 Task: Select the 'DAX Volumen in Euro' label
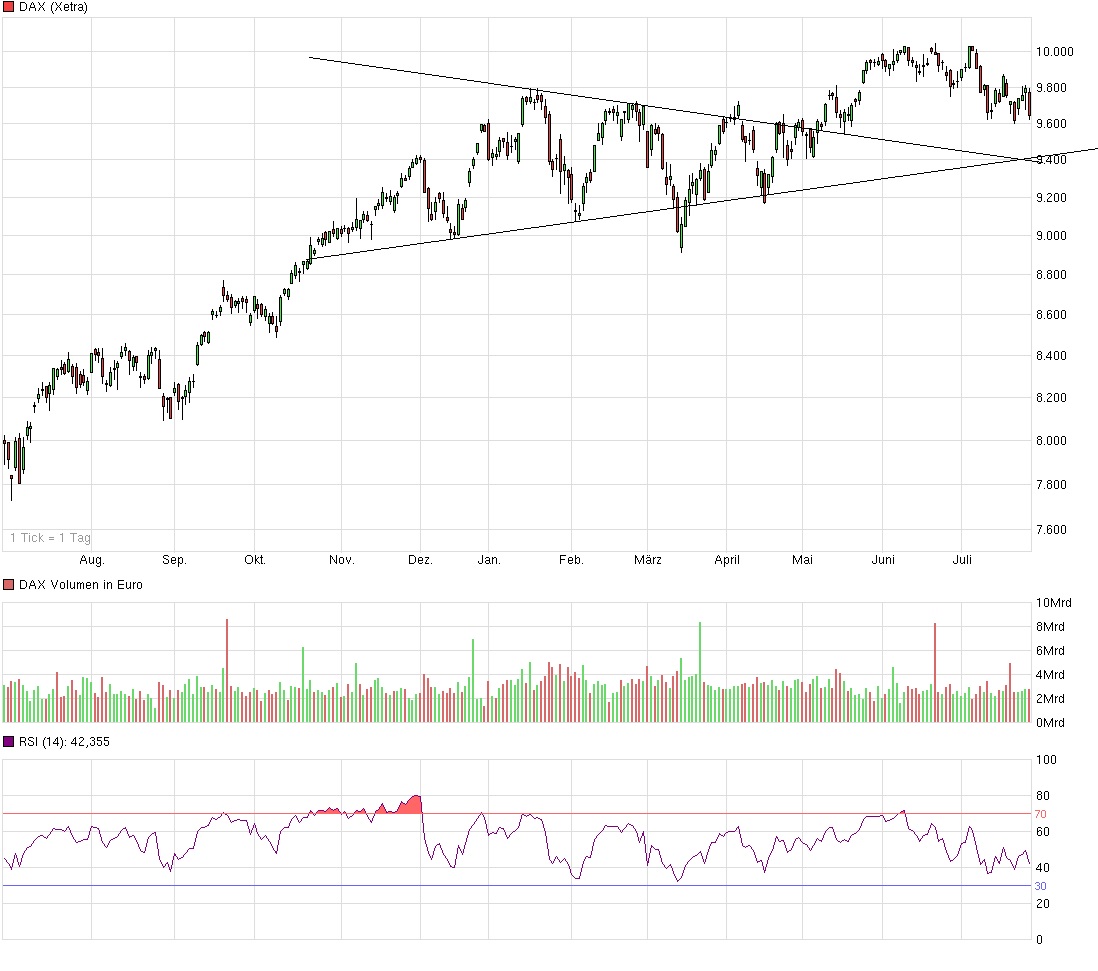click(81, 585)
